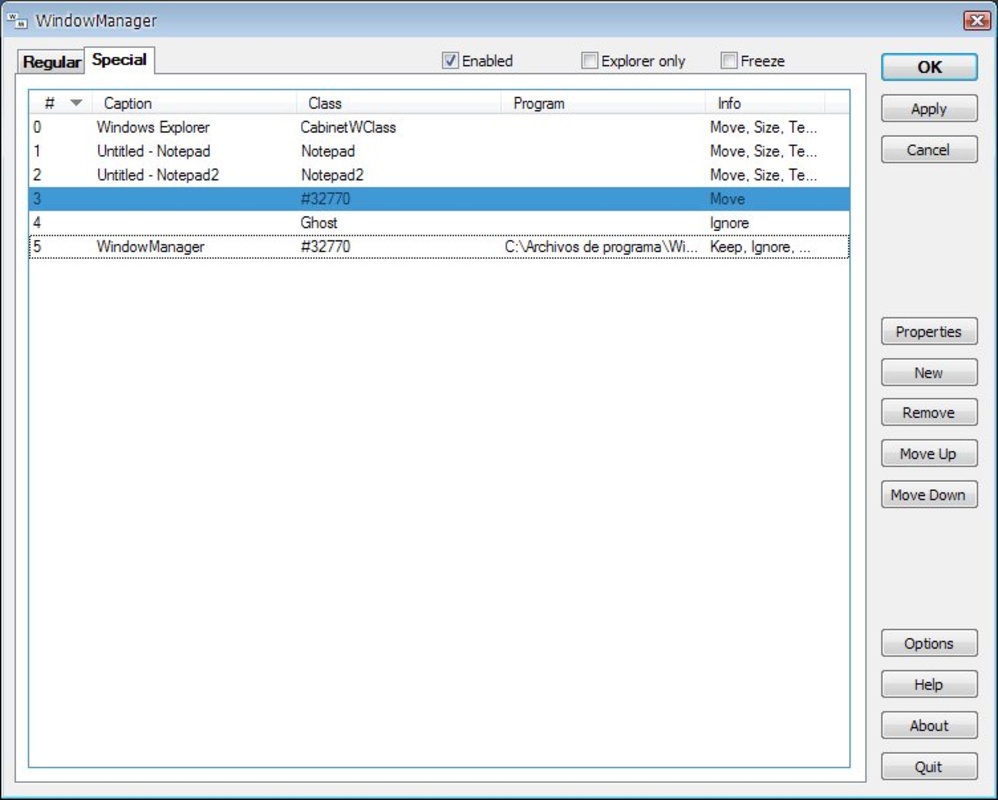Close the WindowManager window
Viewport: 998px width, 800px height.
click(976, 21)
